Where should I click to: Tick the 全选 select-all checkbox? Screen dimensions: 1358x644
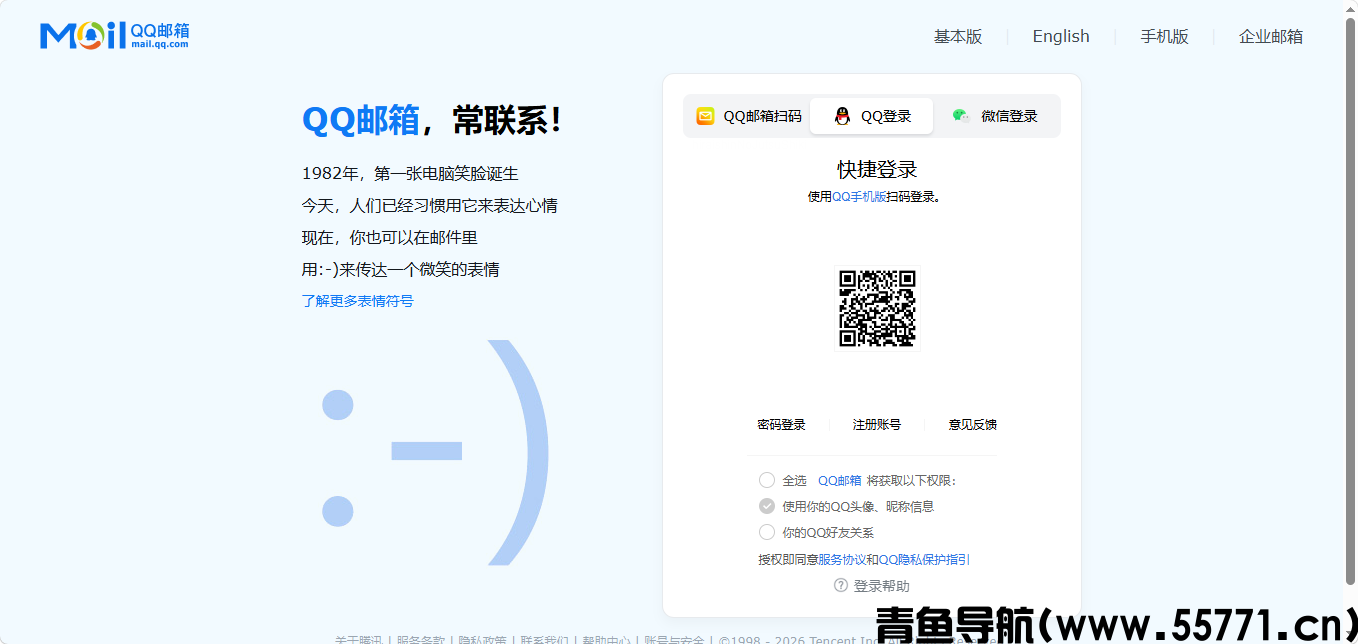[767, 480]
